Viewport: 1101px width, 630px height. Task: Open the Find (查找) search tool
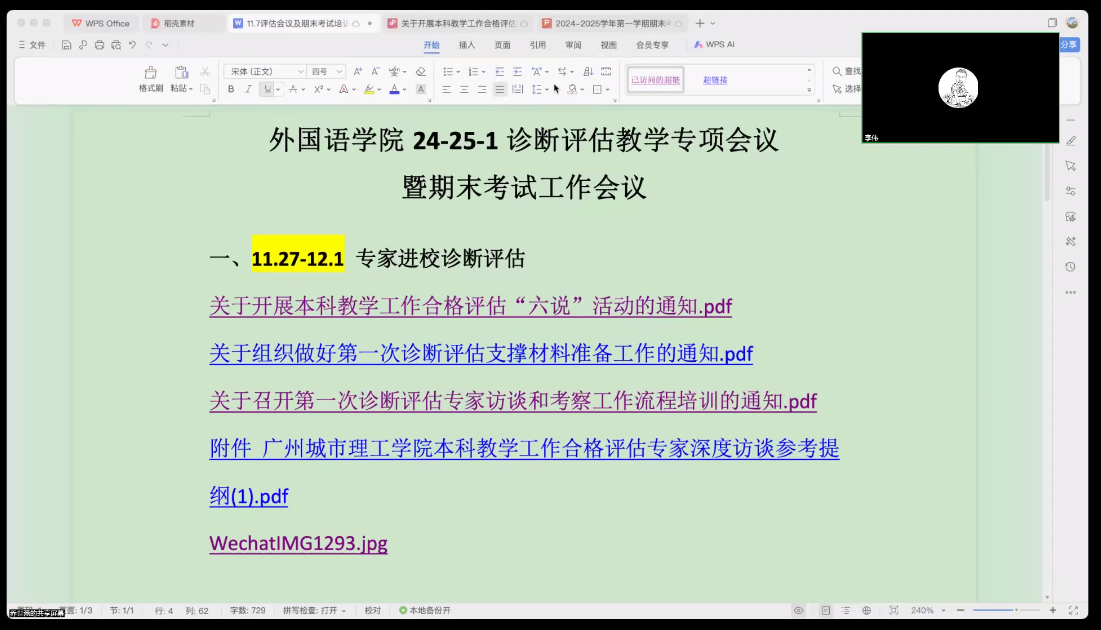coord(846,71)
